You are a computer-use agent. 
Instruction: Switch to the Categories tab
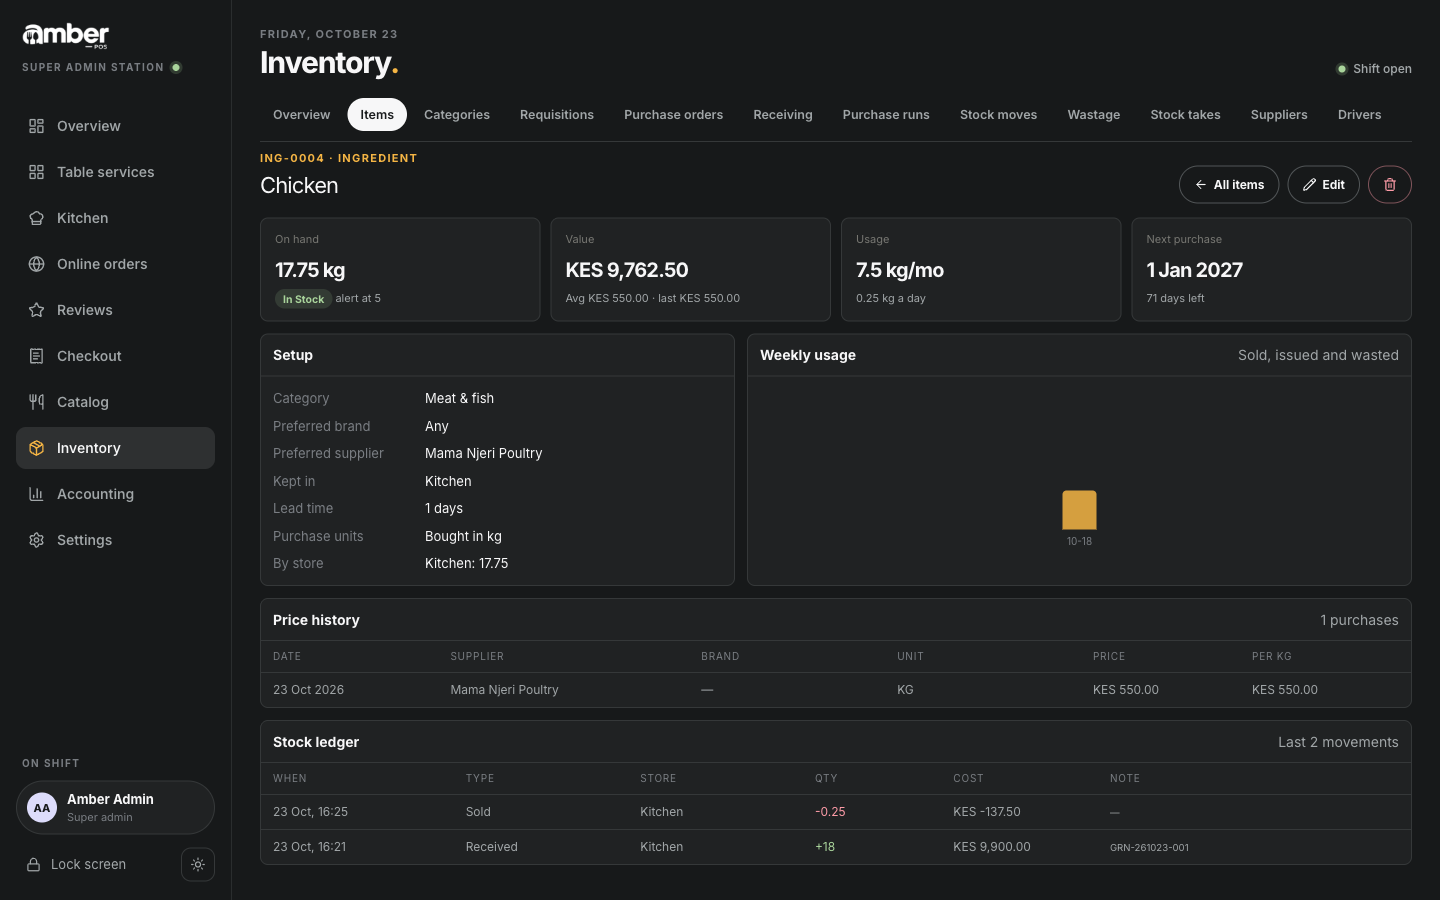coord(457,115)
